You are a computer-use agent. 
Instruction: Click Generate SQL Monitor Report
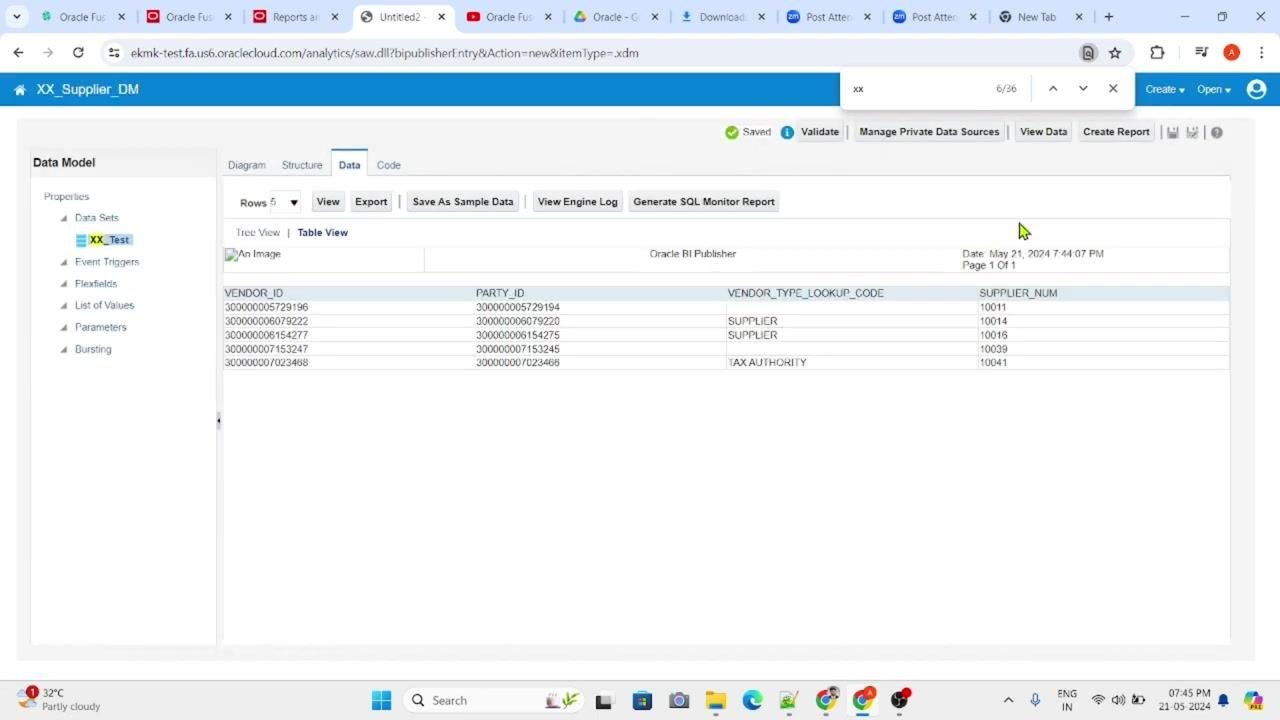tap(704, 202)
